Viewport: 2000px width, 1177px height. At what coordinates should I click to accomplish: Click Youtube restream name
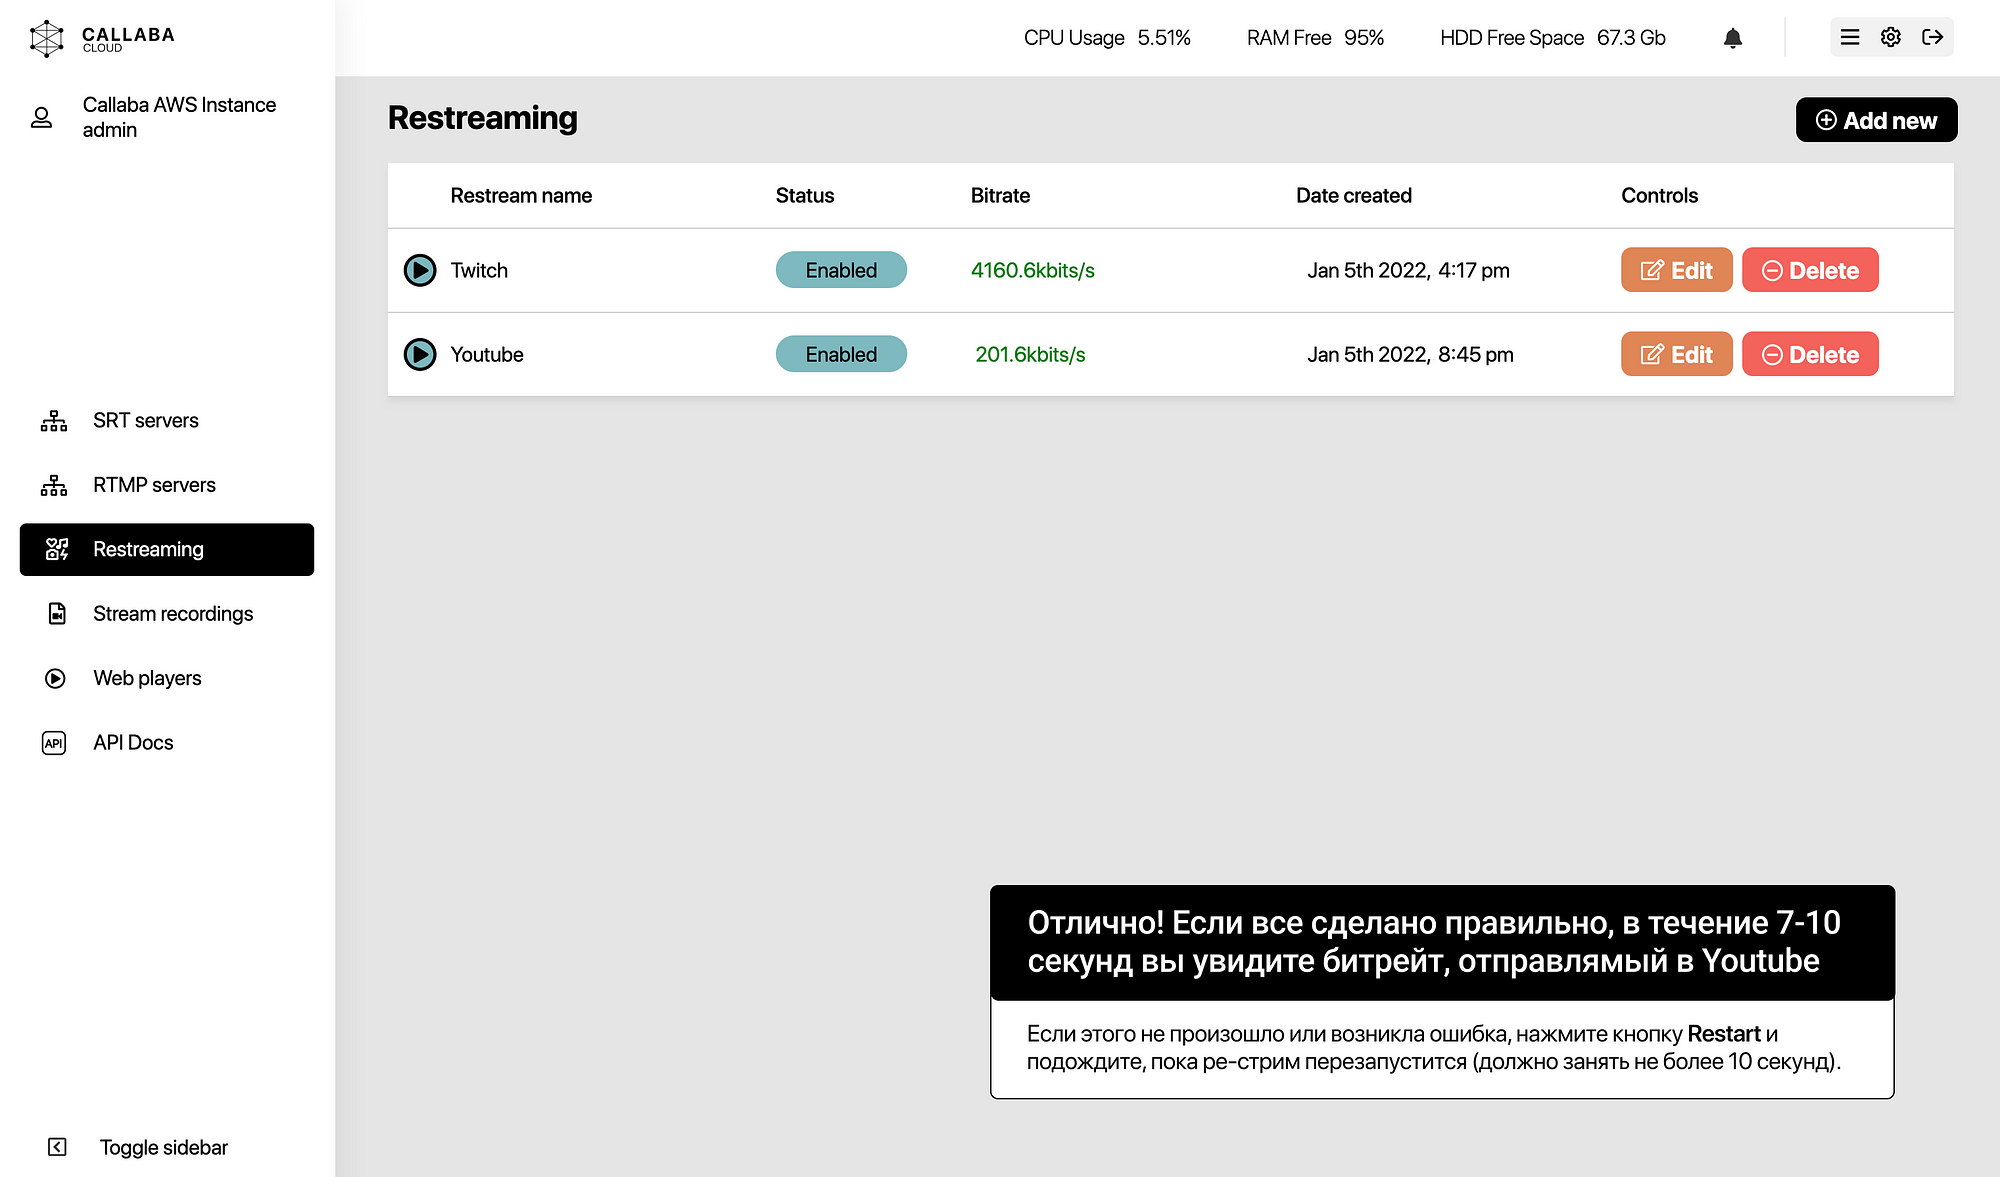pyautogui.click(x=487, y=354)
